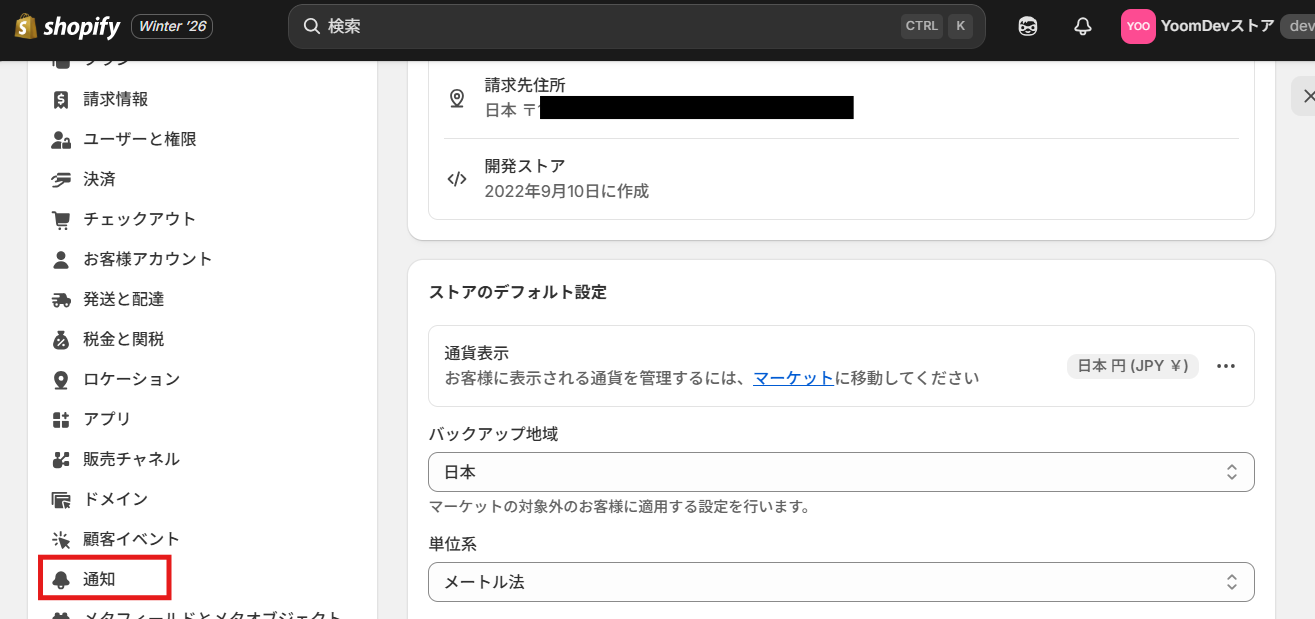Viewport: 1315px width, 619px height.
Task: Click the YOO store avatar
Action: tap(1138, 27)
